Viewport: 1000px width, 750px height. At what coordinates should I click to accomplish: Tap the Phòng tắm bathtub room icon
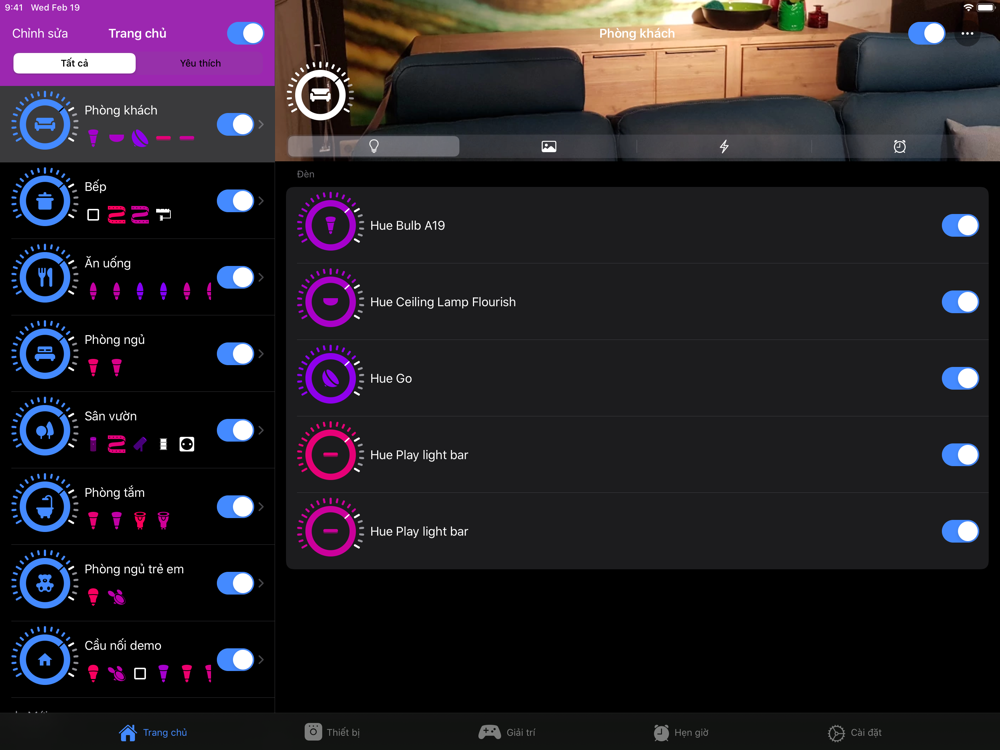(x=45, y=506)
